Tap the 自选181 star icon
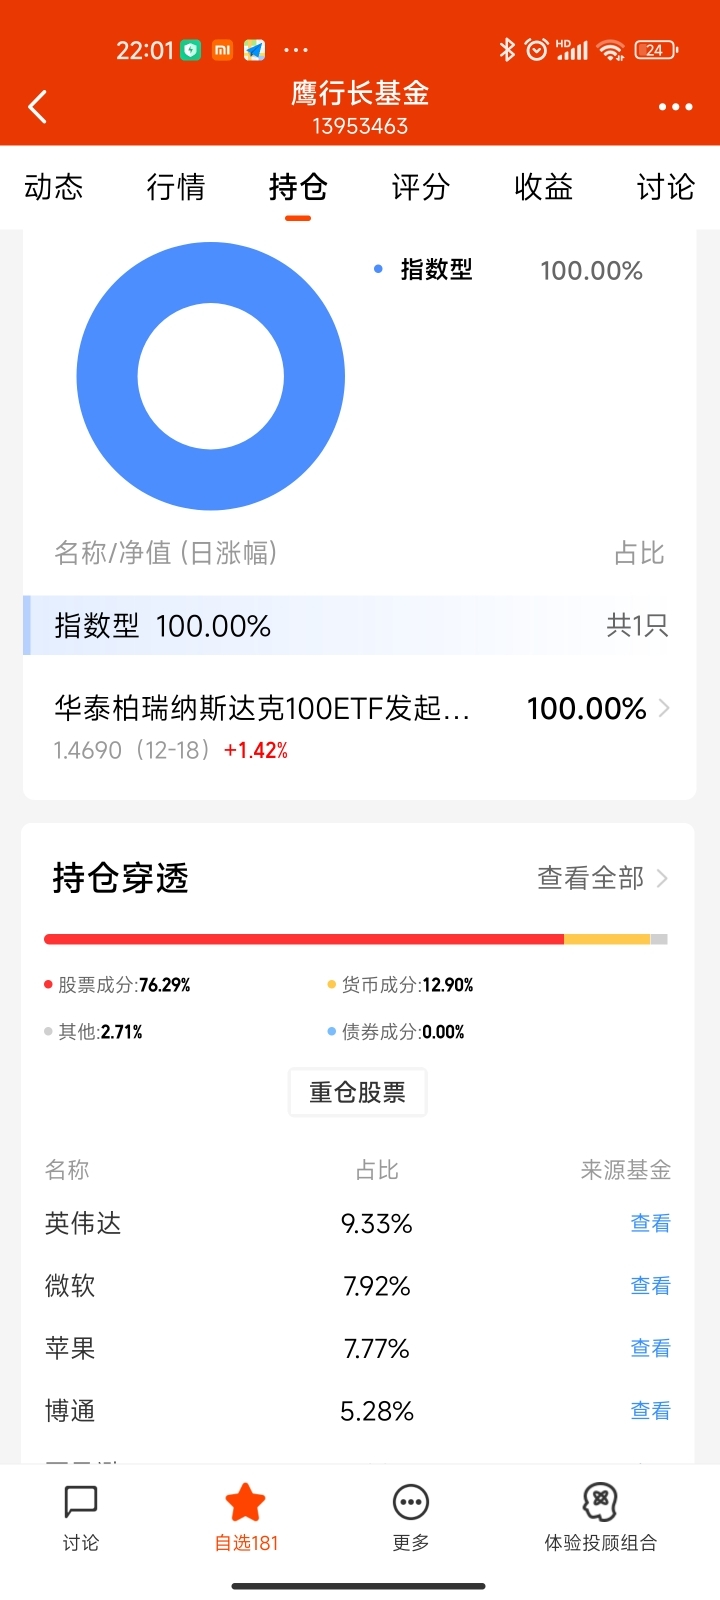 point(245,1502)
